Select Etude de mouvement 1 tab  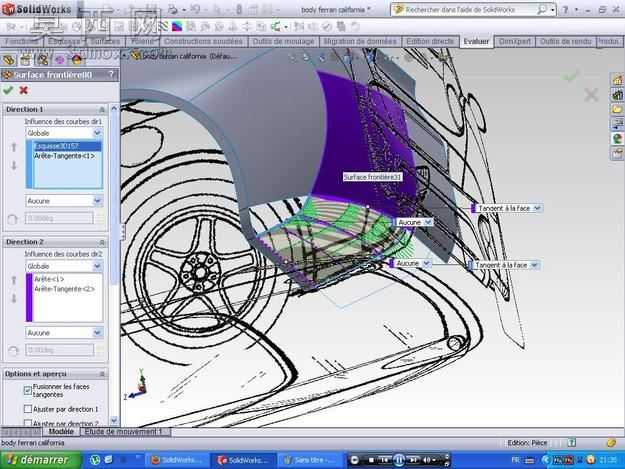[124, 432]
